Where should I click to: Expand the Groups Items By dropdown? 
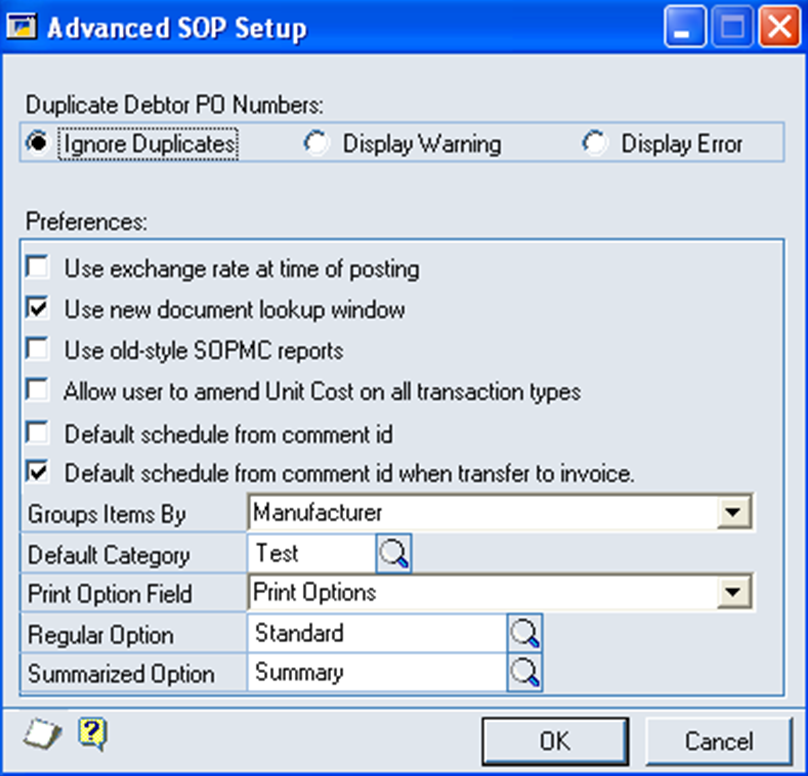(735, 514)
